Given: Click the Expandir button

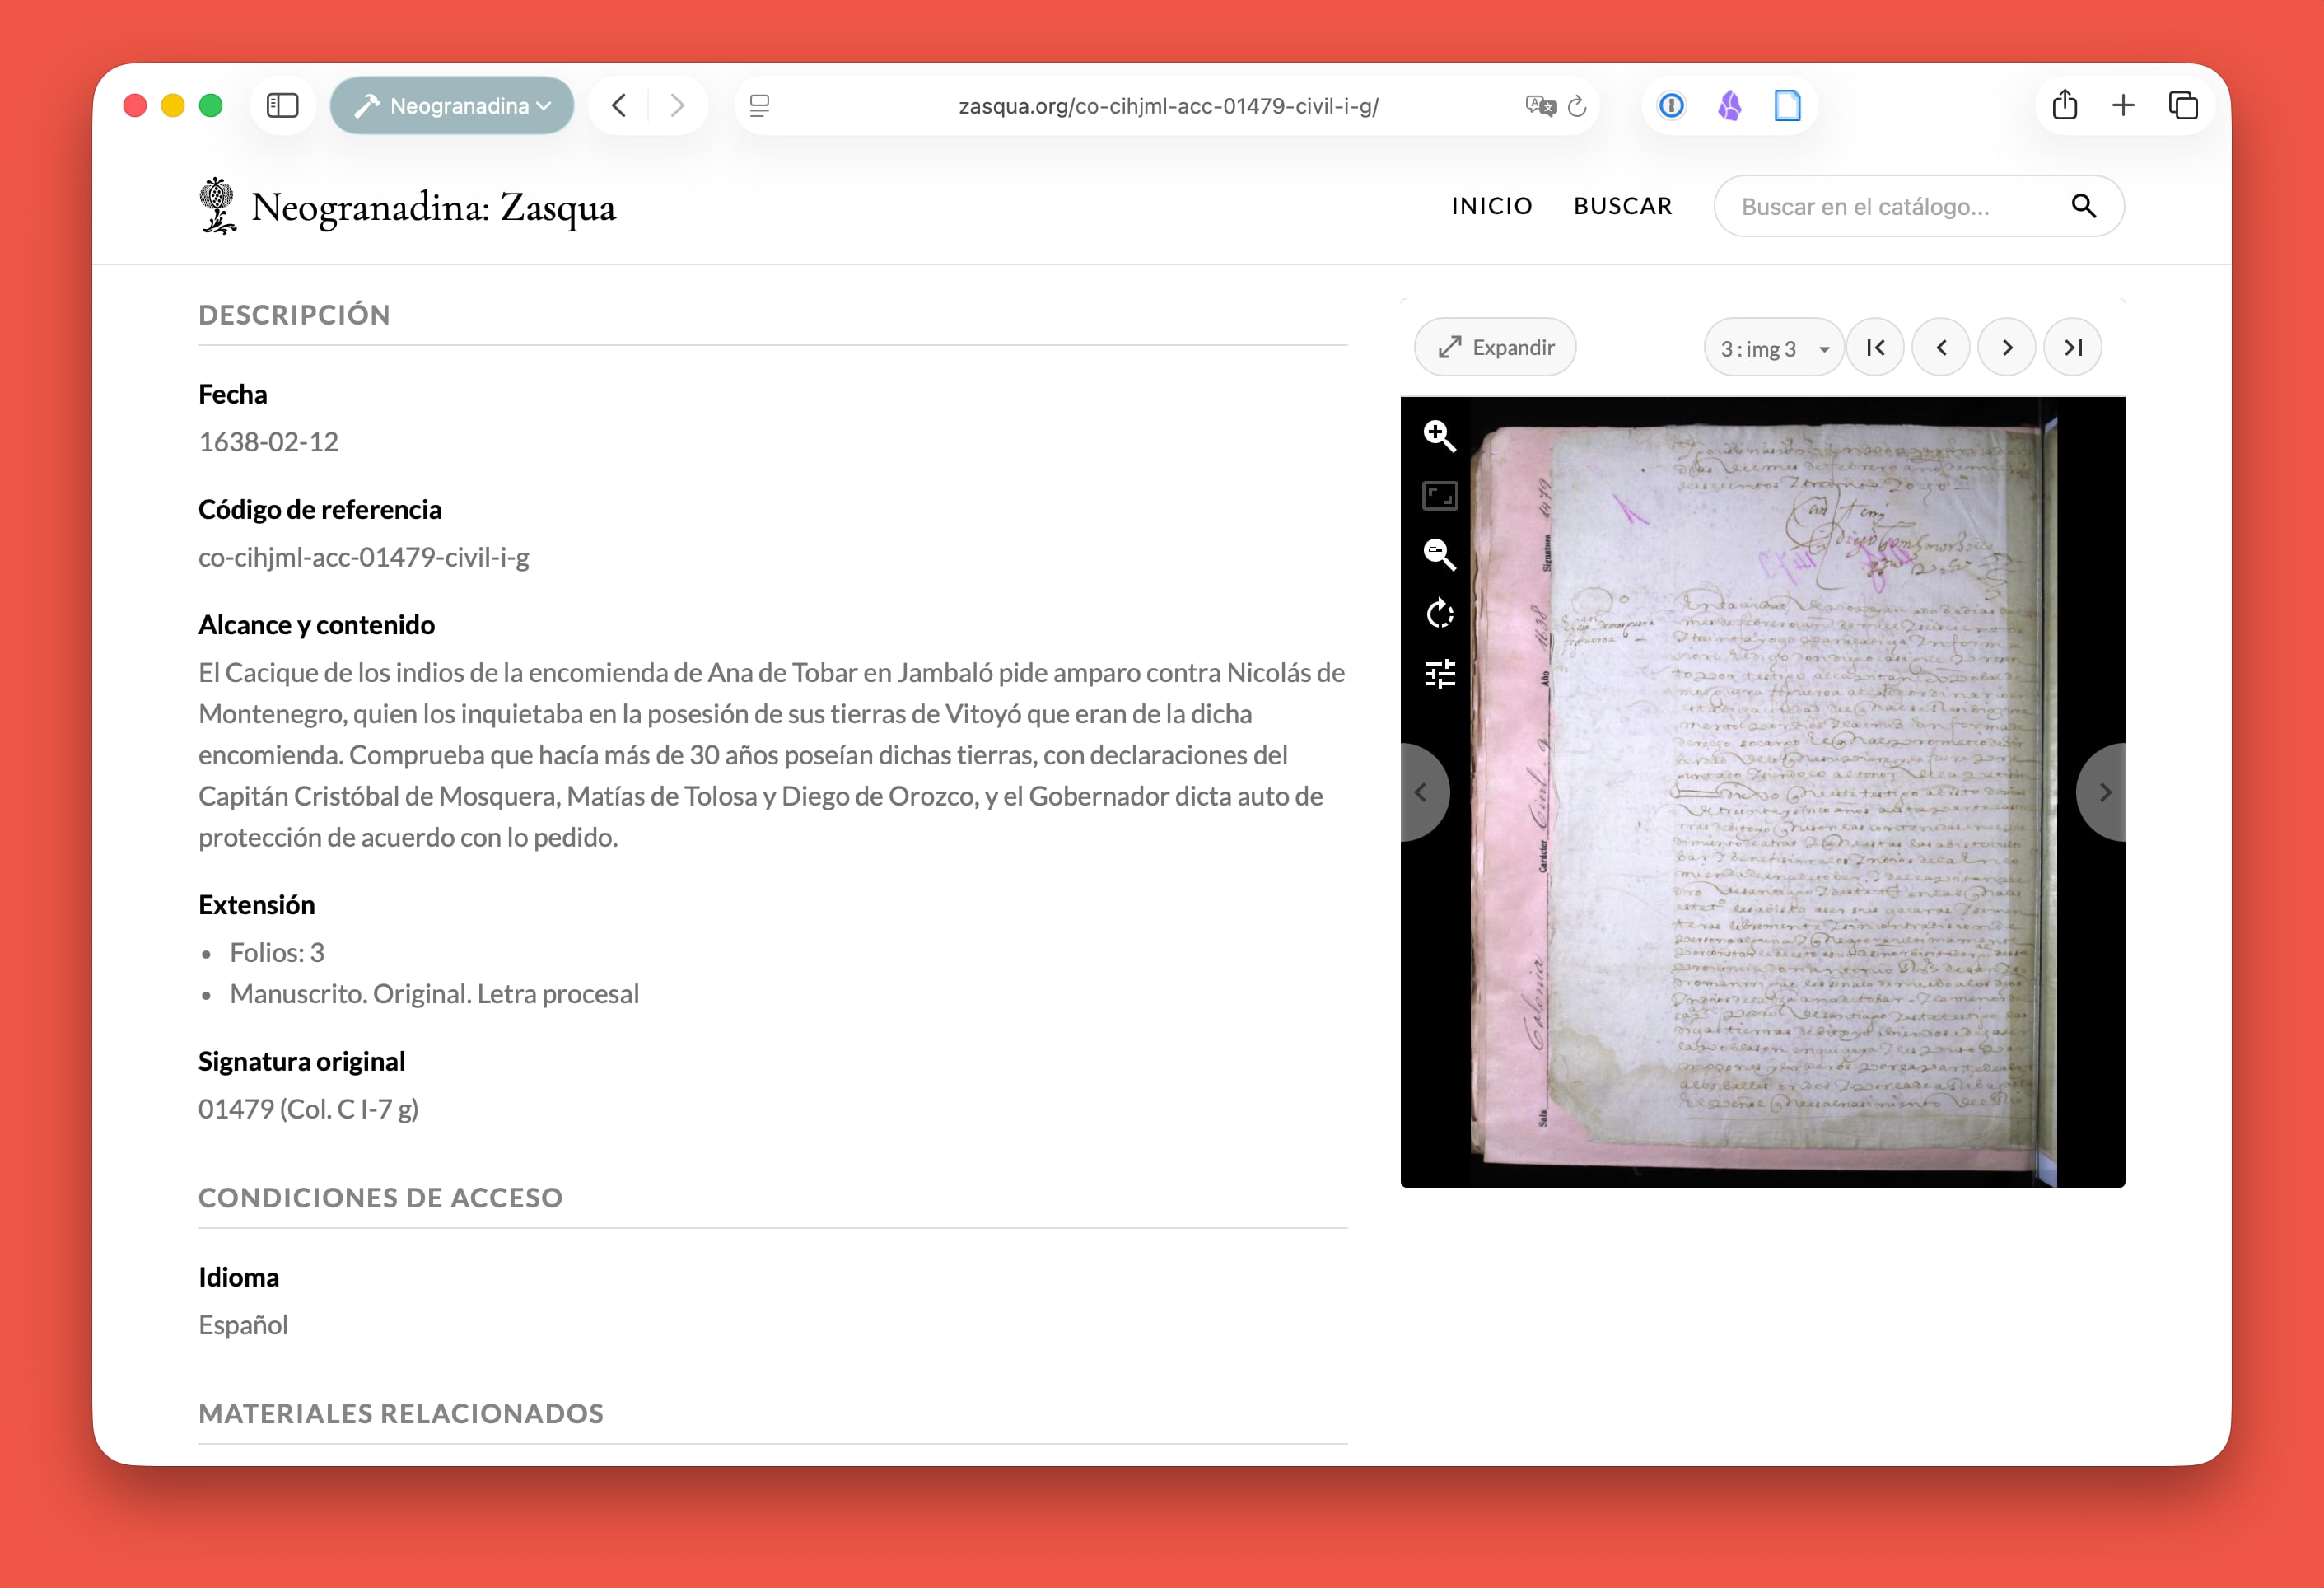Looking at the screenshot, I should pos(1495,348).
